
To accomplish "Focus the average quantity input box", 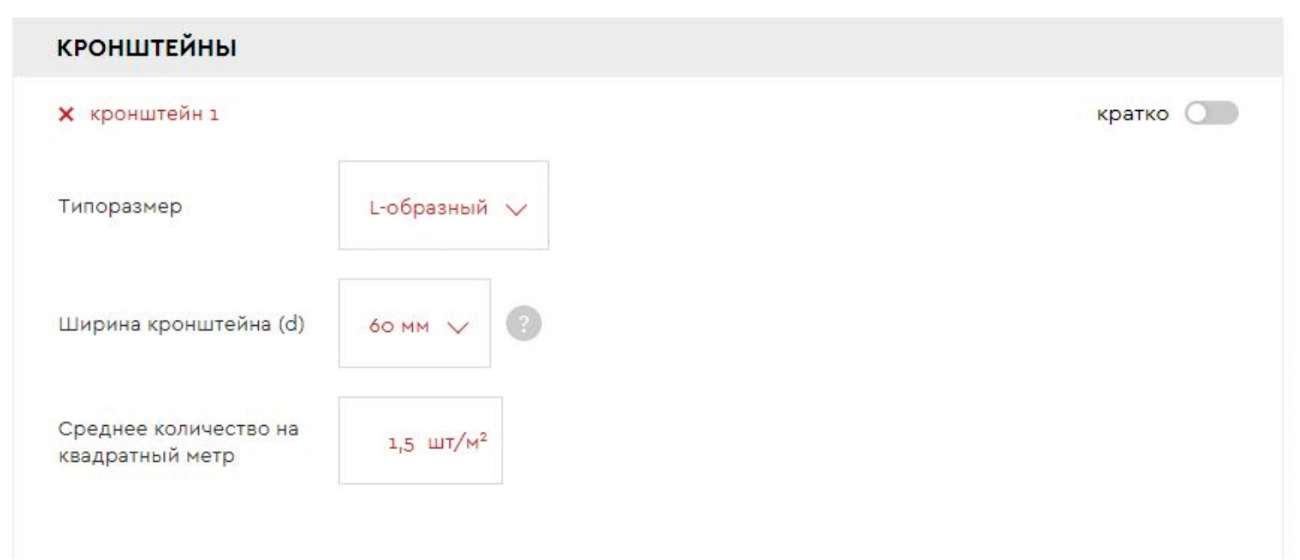I will [x=420, y=441].
